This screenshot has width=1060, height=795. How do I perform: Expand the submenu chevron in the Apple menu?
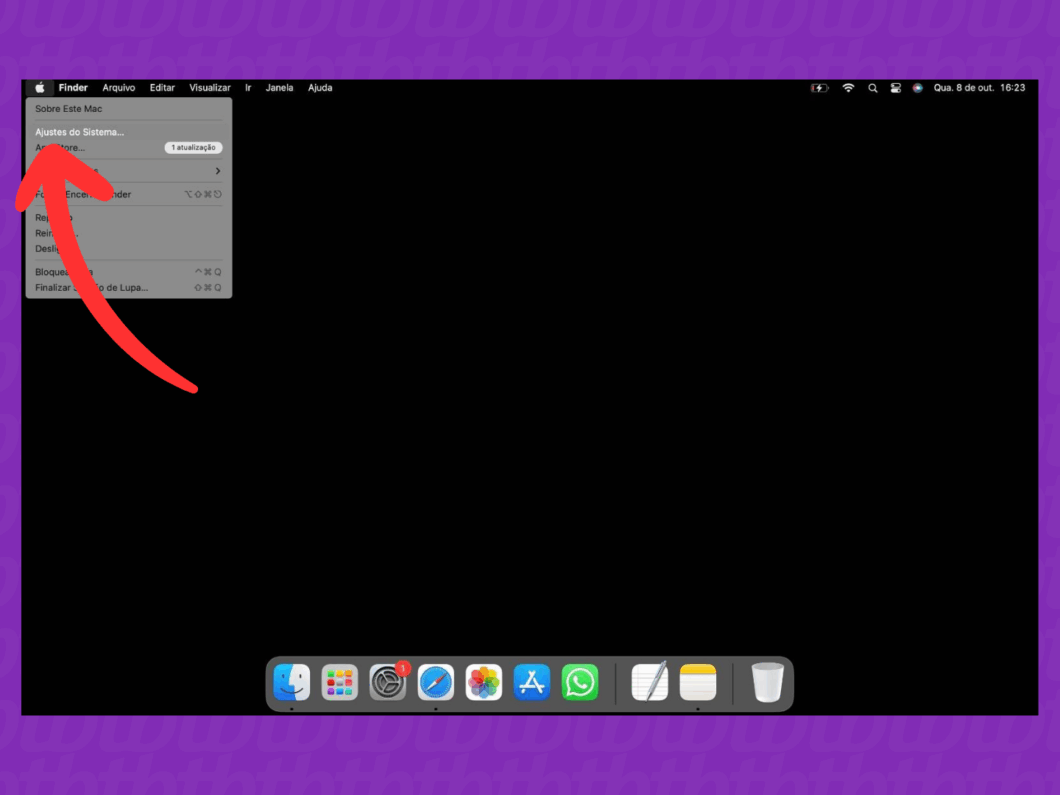218,171
